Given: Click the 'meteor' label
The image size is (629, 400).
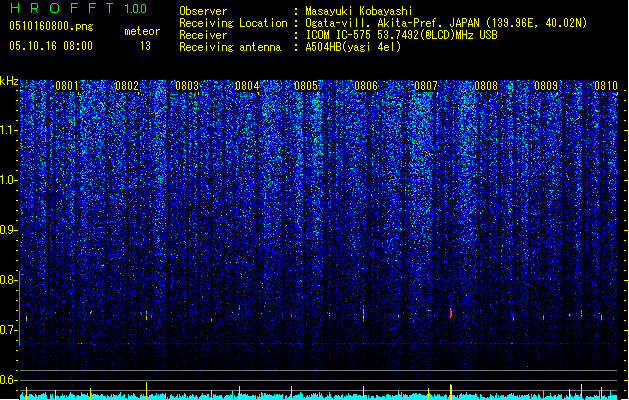Looking at the screenshot, I should coord(142,31).
